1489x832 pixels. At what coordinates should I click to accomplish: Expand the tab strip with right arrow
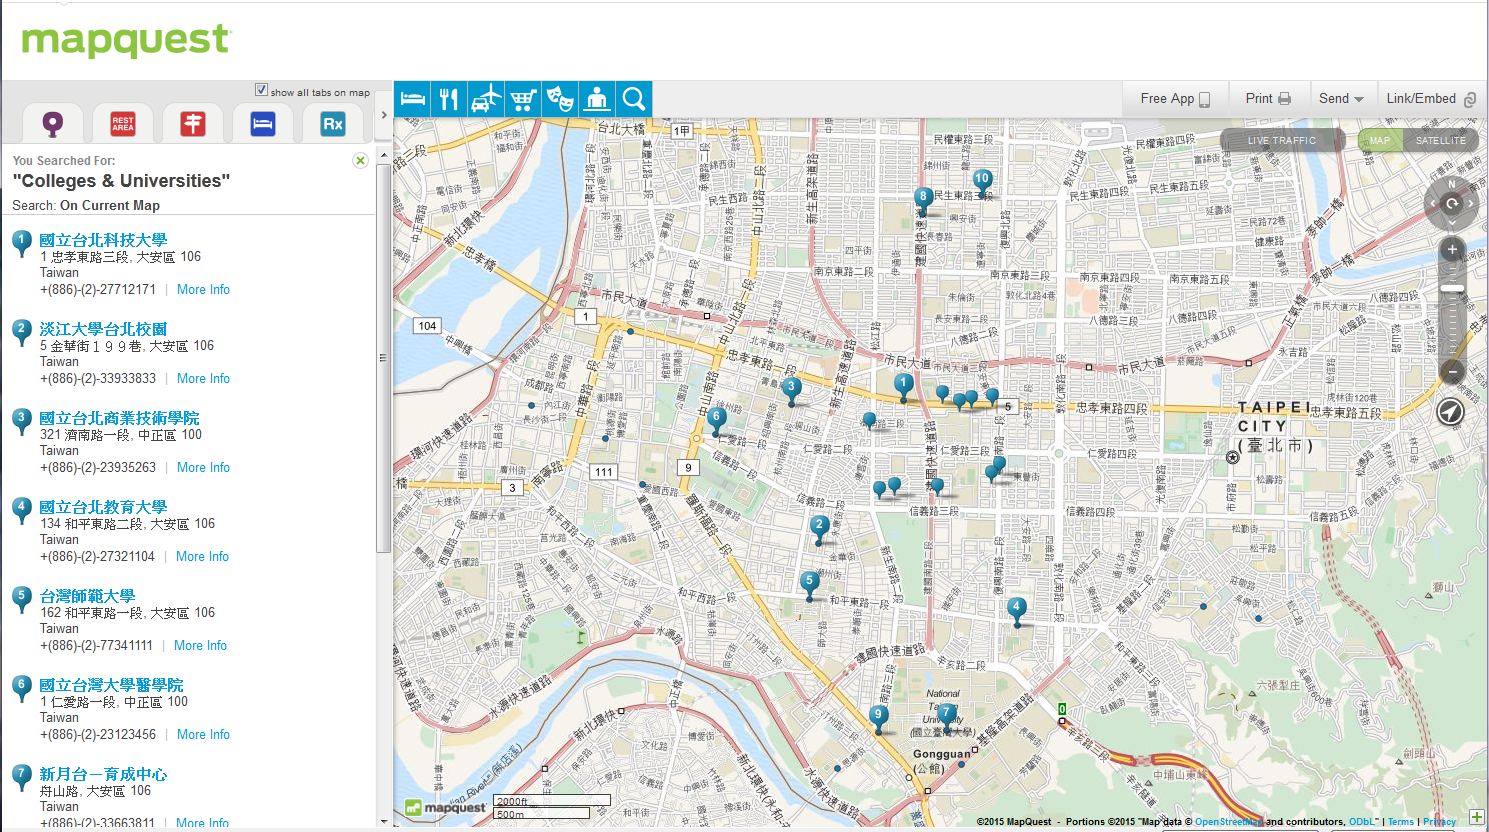(x=384, y=115)
